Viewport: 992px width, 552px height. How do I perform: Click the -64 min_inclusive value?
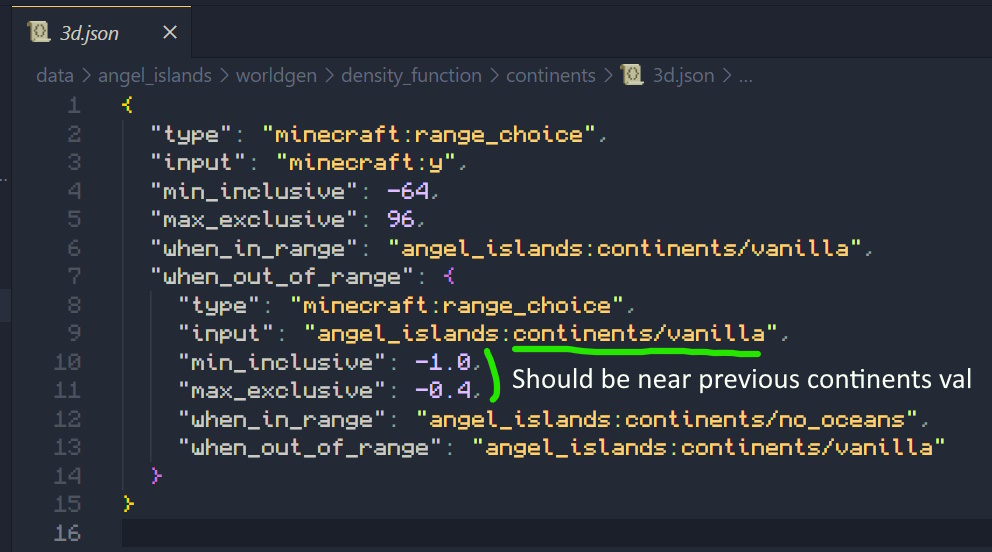click(x=408, y=190)
